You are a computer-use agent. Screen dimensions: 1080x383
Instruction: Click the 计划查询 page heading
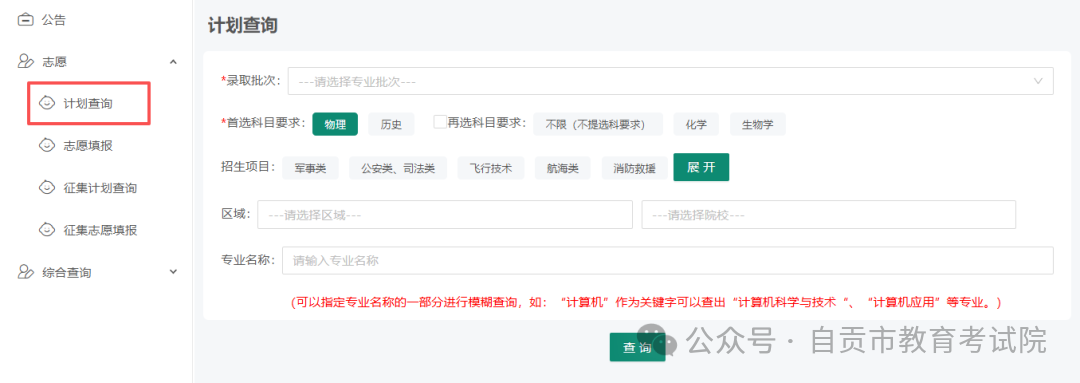(242, 25)
